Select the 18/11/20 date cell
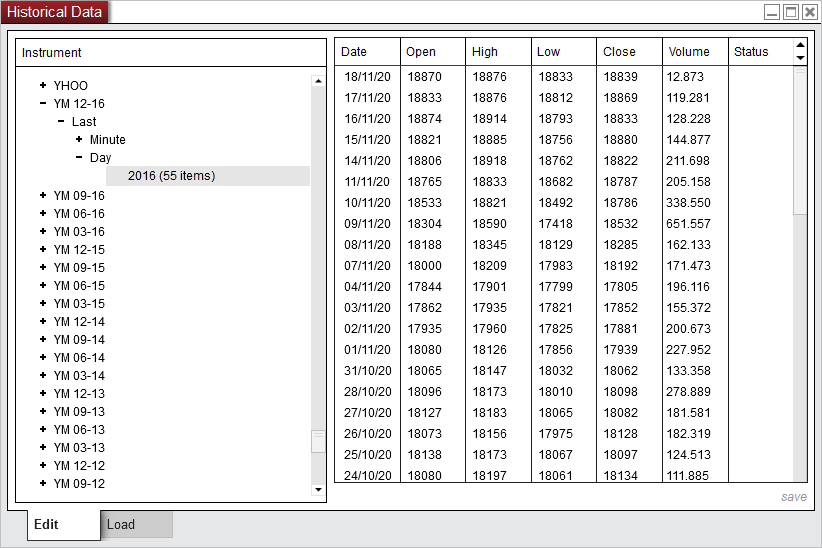The height and width of the screenshot is (548, 822). [x=367, y=77]
